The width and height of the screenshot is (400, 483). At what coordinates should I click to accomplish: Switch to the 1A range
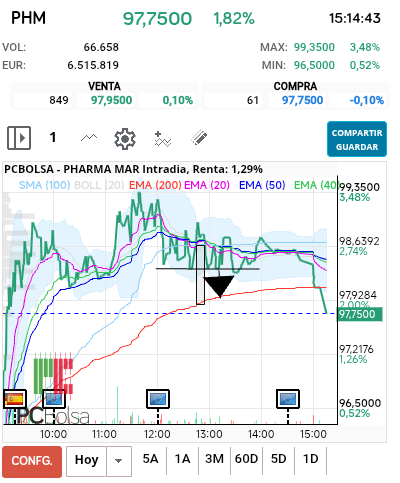pos(182,459)
